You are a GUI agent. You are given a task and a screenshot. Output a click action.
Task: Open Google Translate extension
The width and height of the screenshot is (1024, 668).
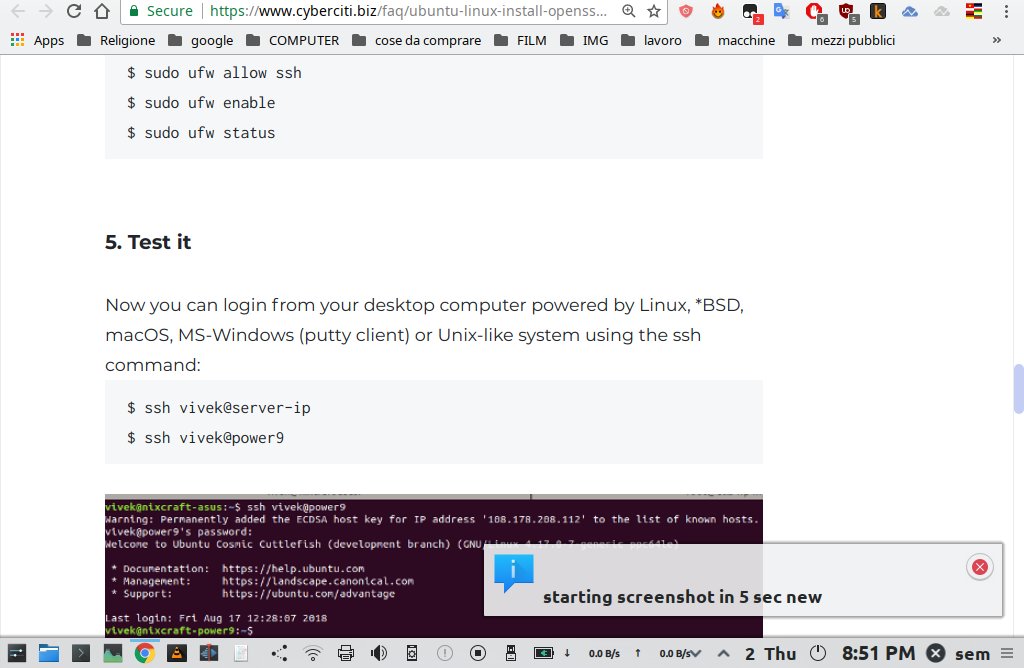click(x=782, y=11)
